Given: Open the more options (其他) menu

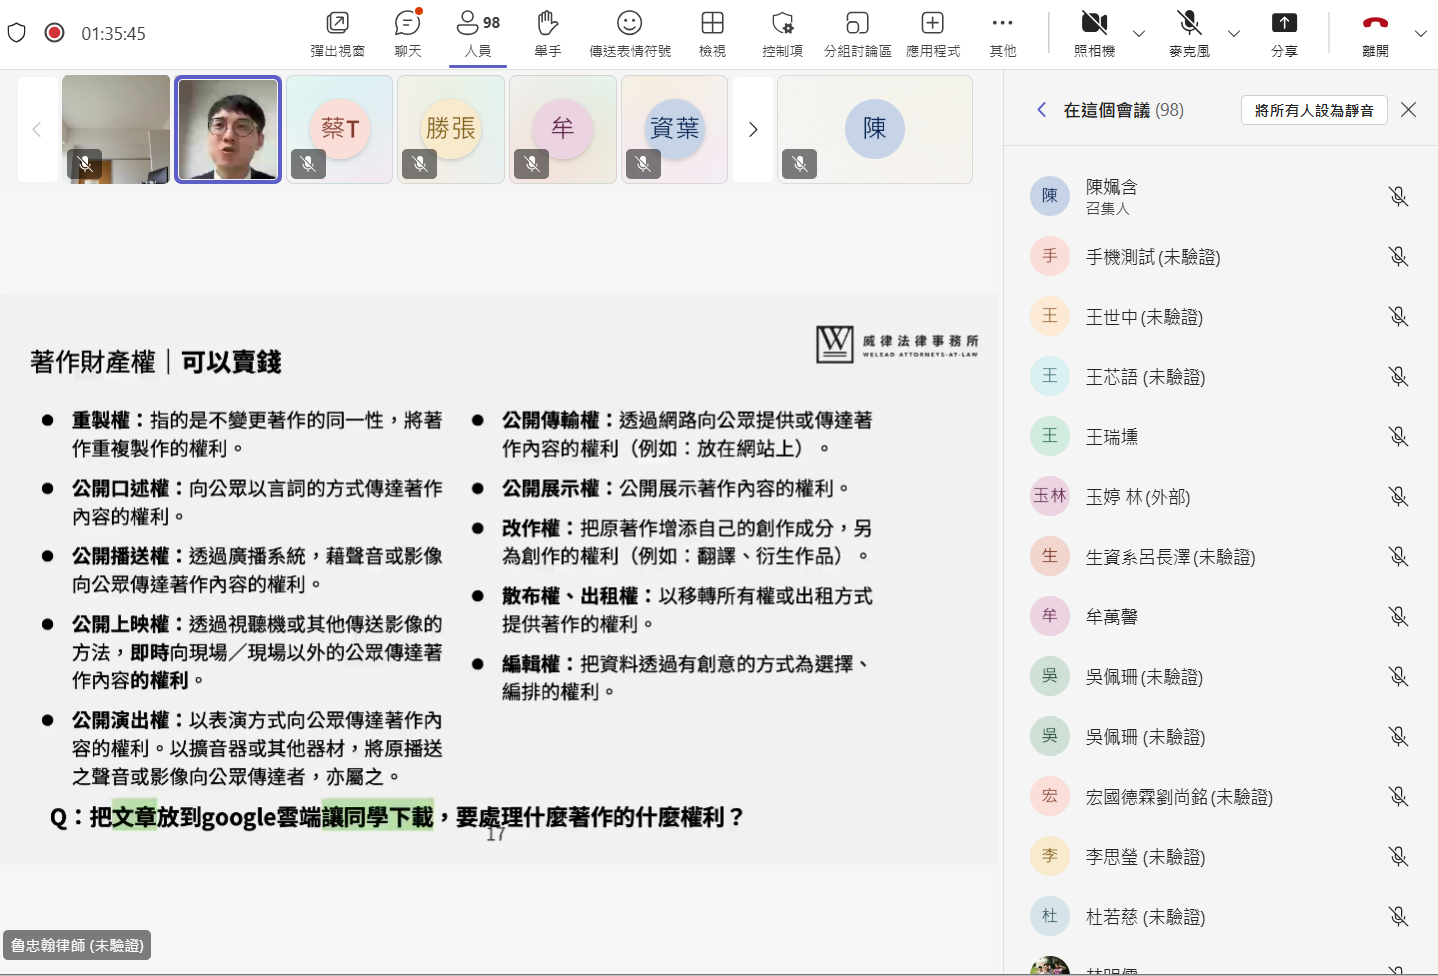Looking at the screenshot, I should tap(1002, 33).
